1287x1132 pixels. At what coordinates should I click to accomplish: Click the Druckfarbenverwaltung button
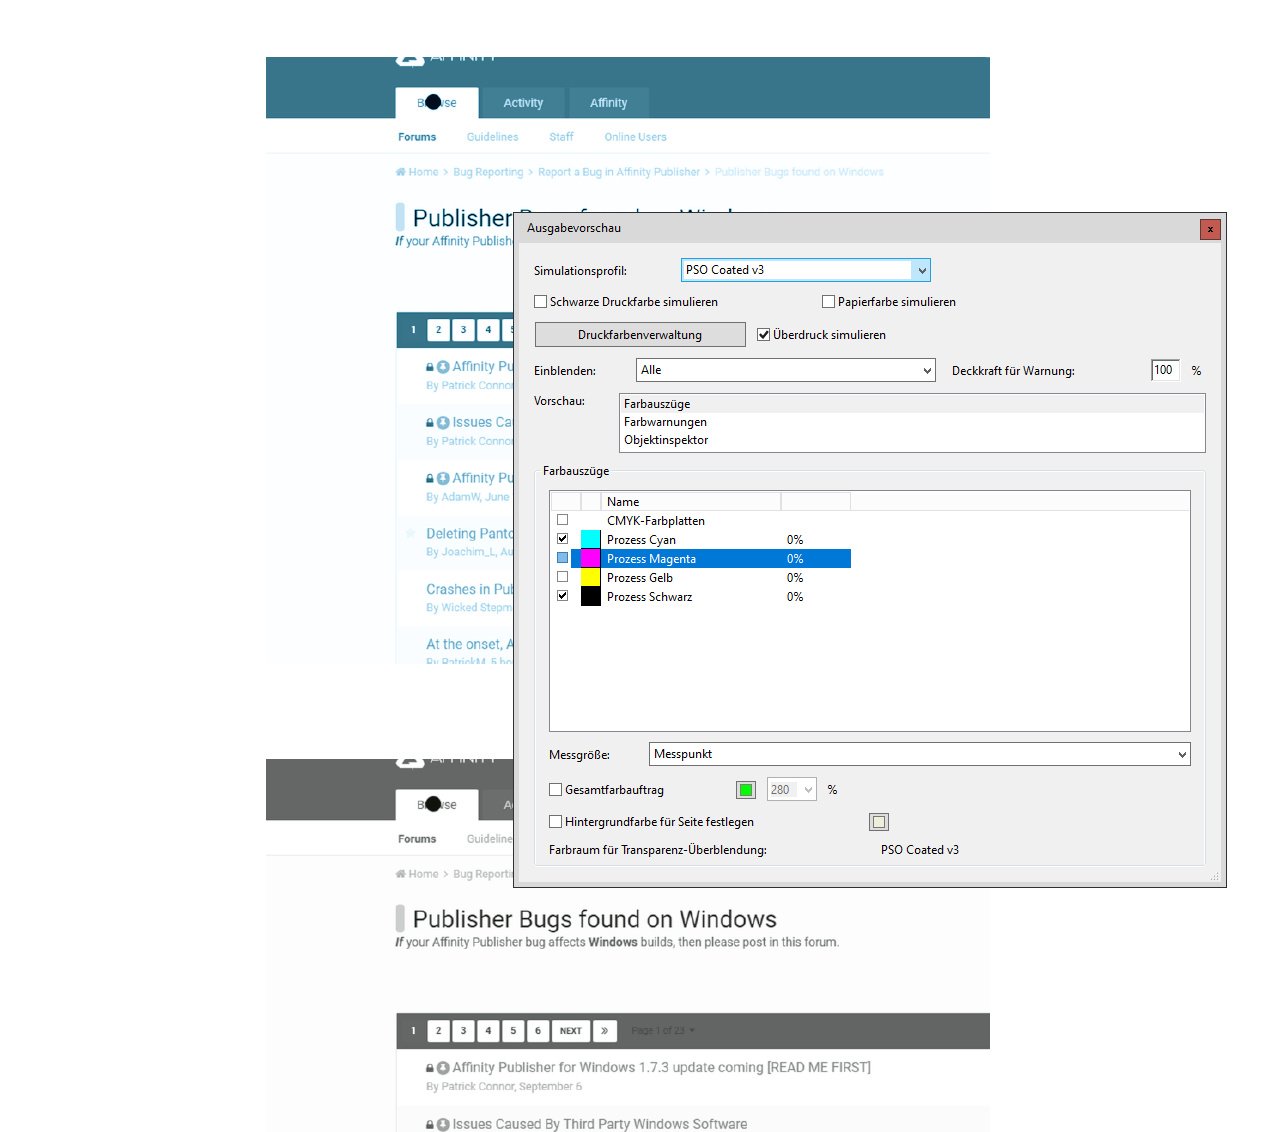pos(640,335)
